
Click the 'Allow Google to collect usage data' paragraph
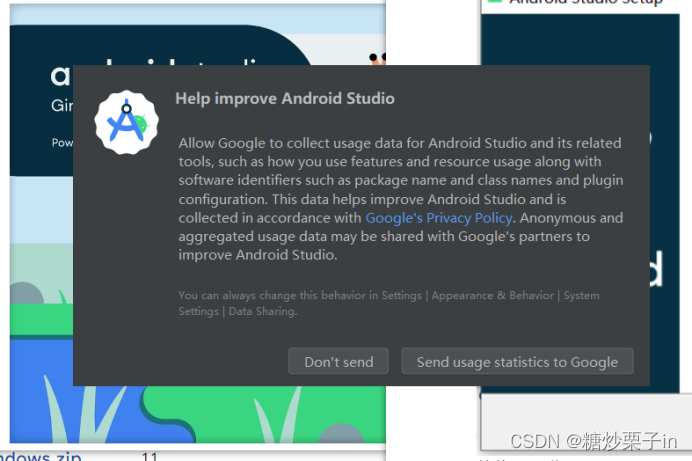coord(401,199)
